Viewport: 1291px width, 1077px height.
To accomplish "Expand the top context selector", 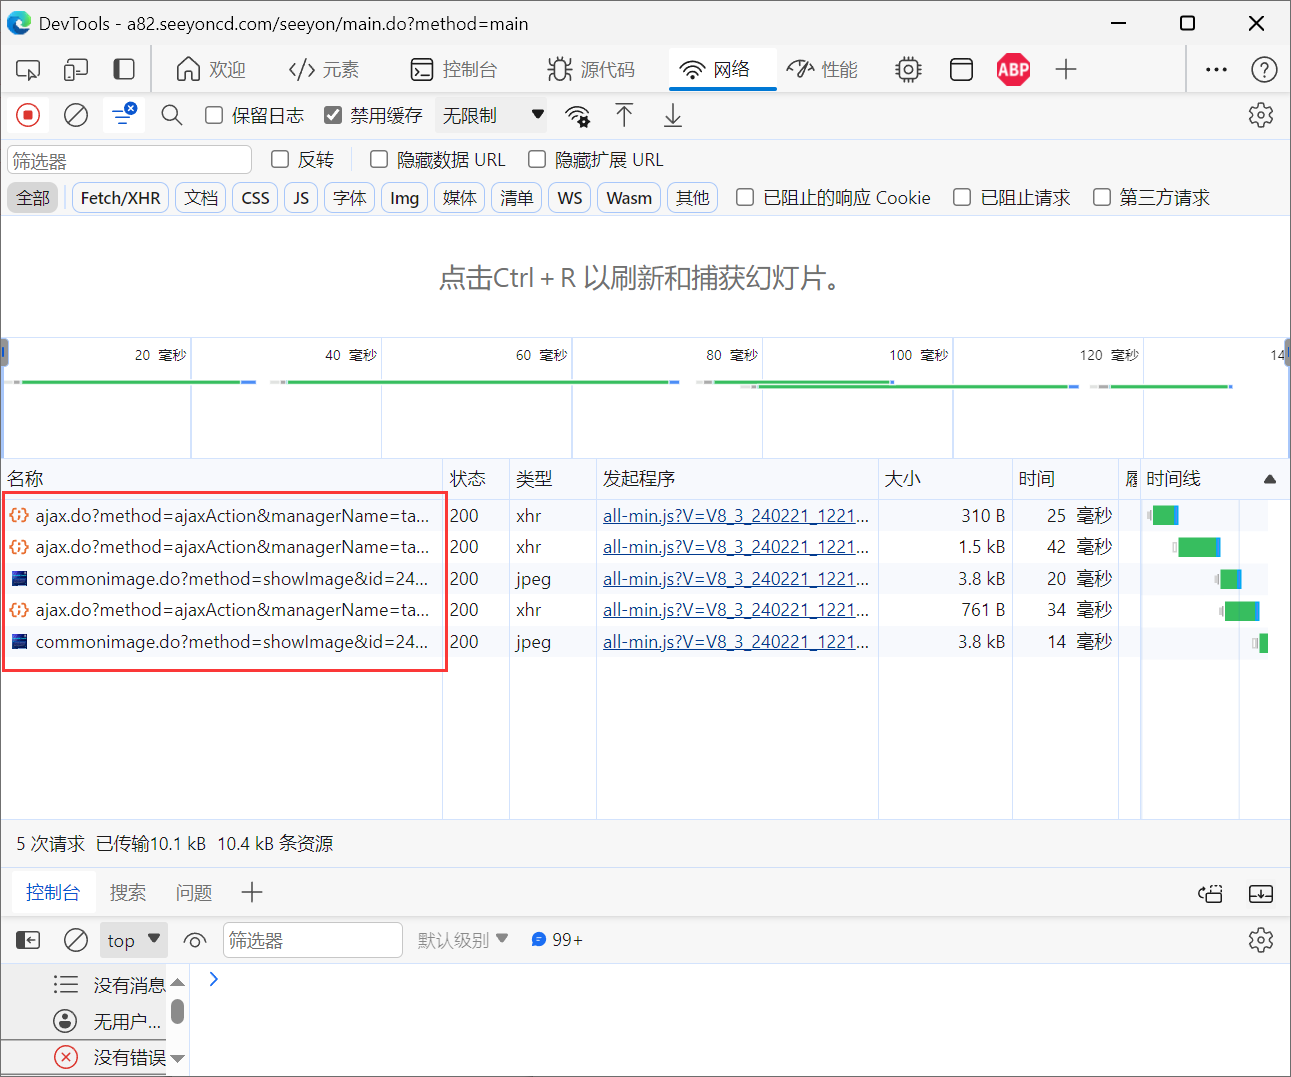I will tap(134, 940).
